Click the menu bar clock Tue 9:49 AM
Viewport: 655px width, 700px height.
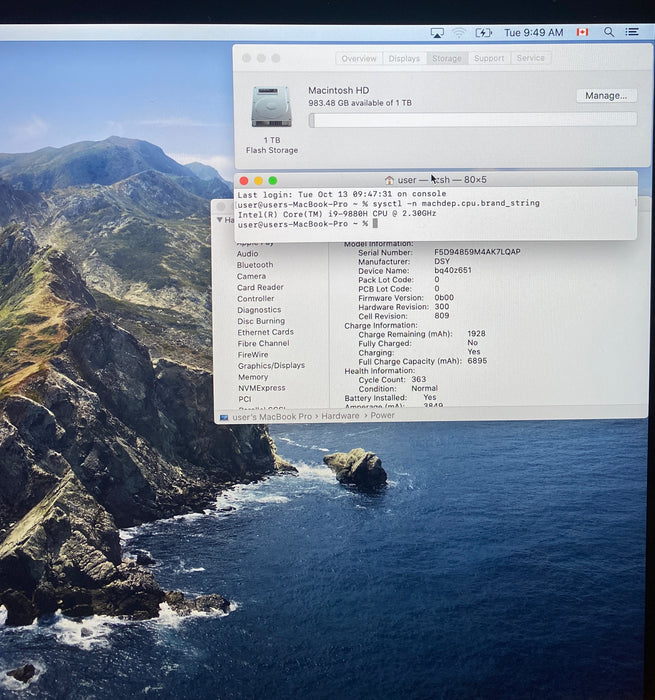click(x=534, y=33)
